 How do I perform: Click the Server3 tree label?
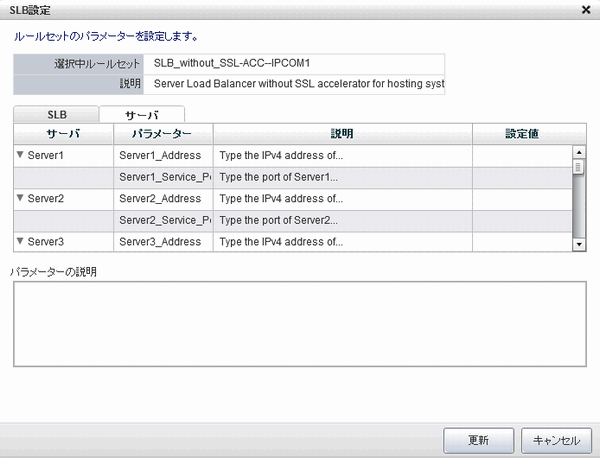(46, 242)
